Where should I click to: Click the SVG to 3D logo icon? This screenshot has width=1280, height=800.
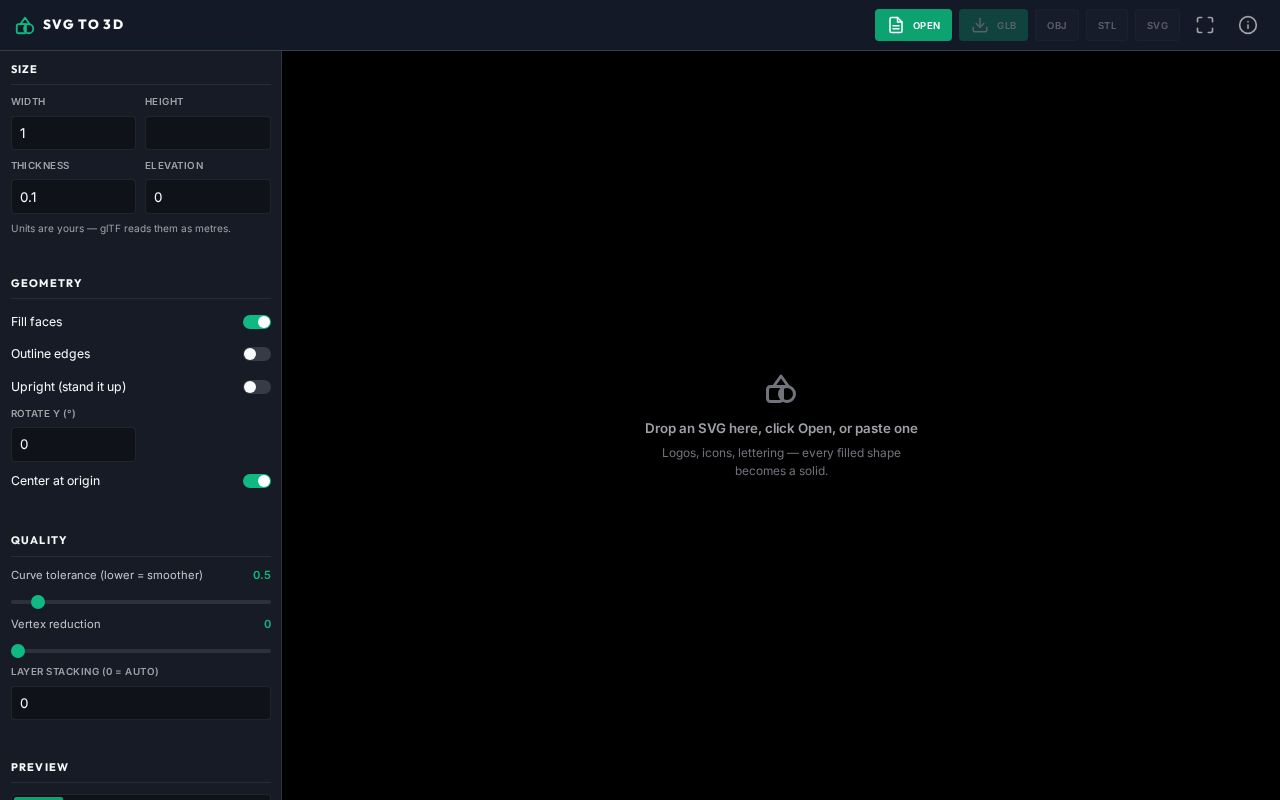coord(25,25)
